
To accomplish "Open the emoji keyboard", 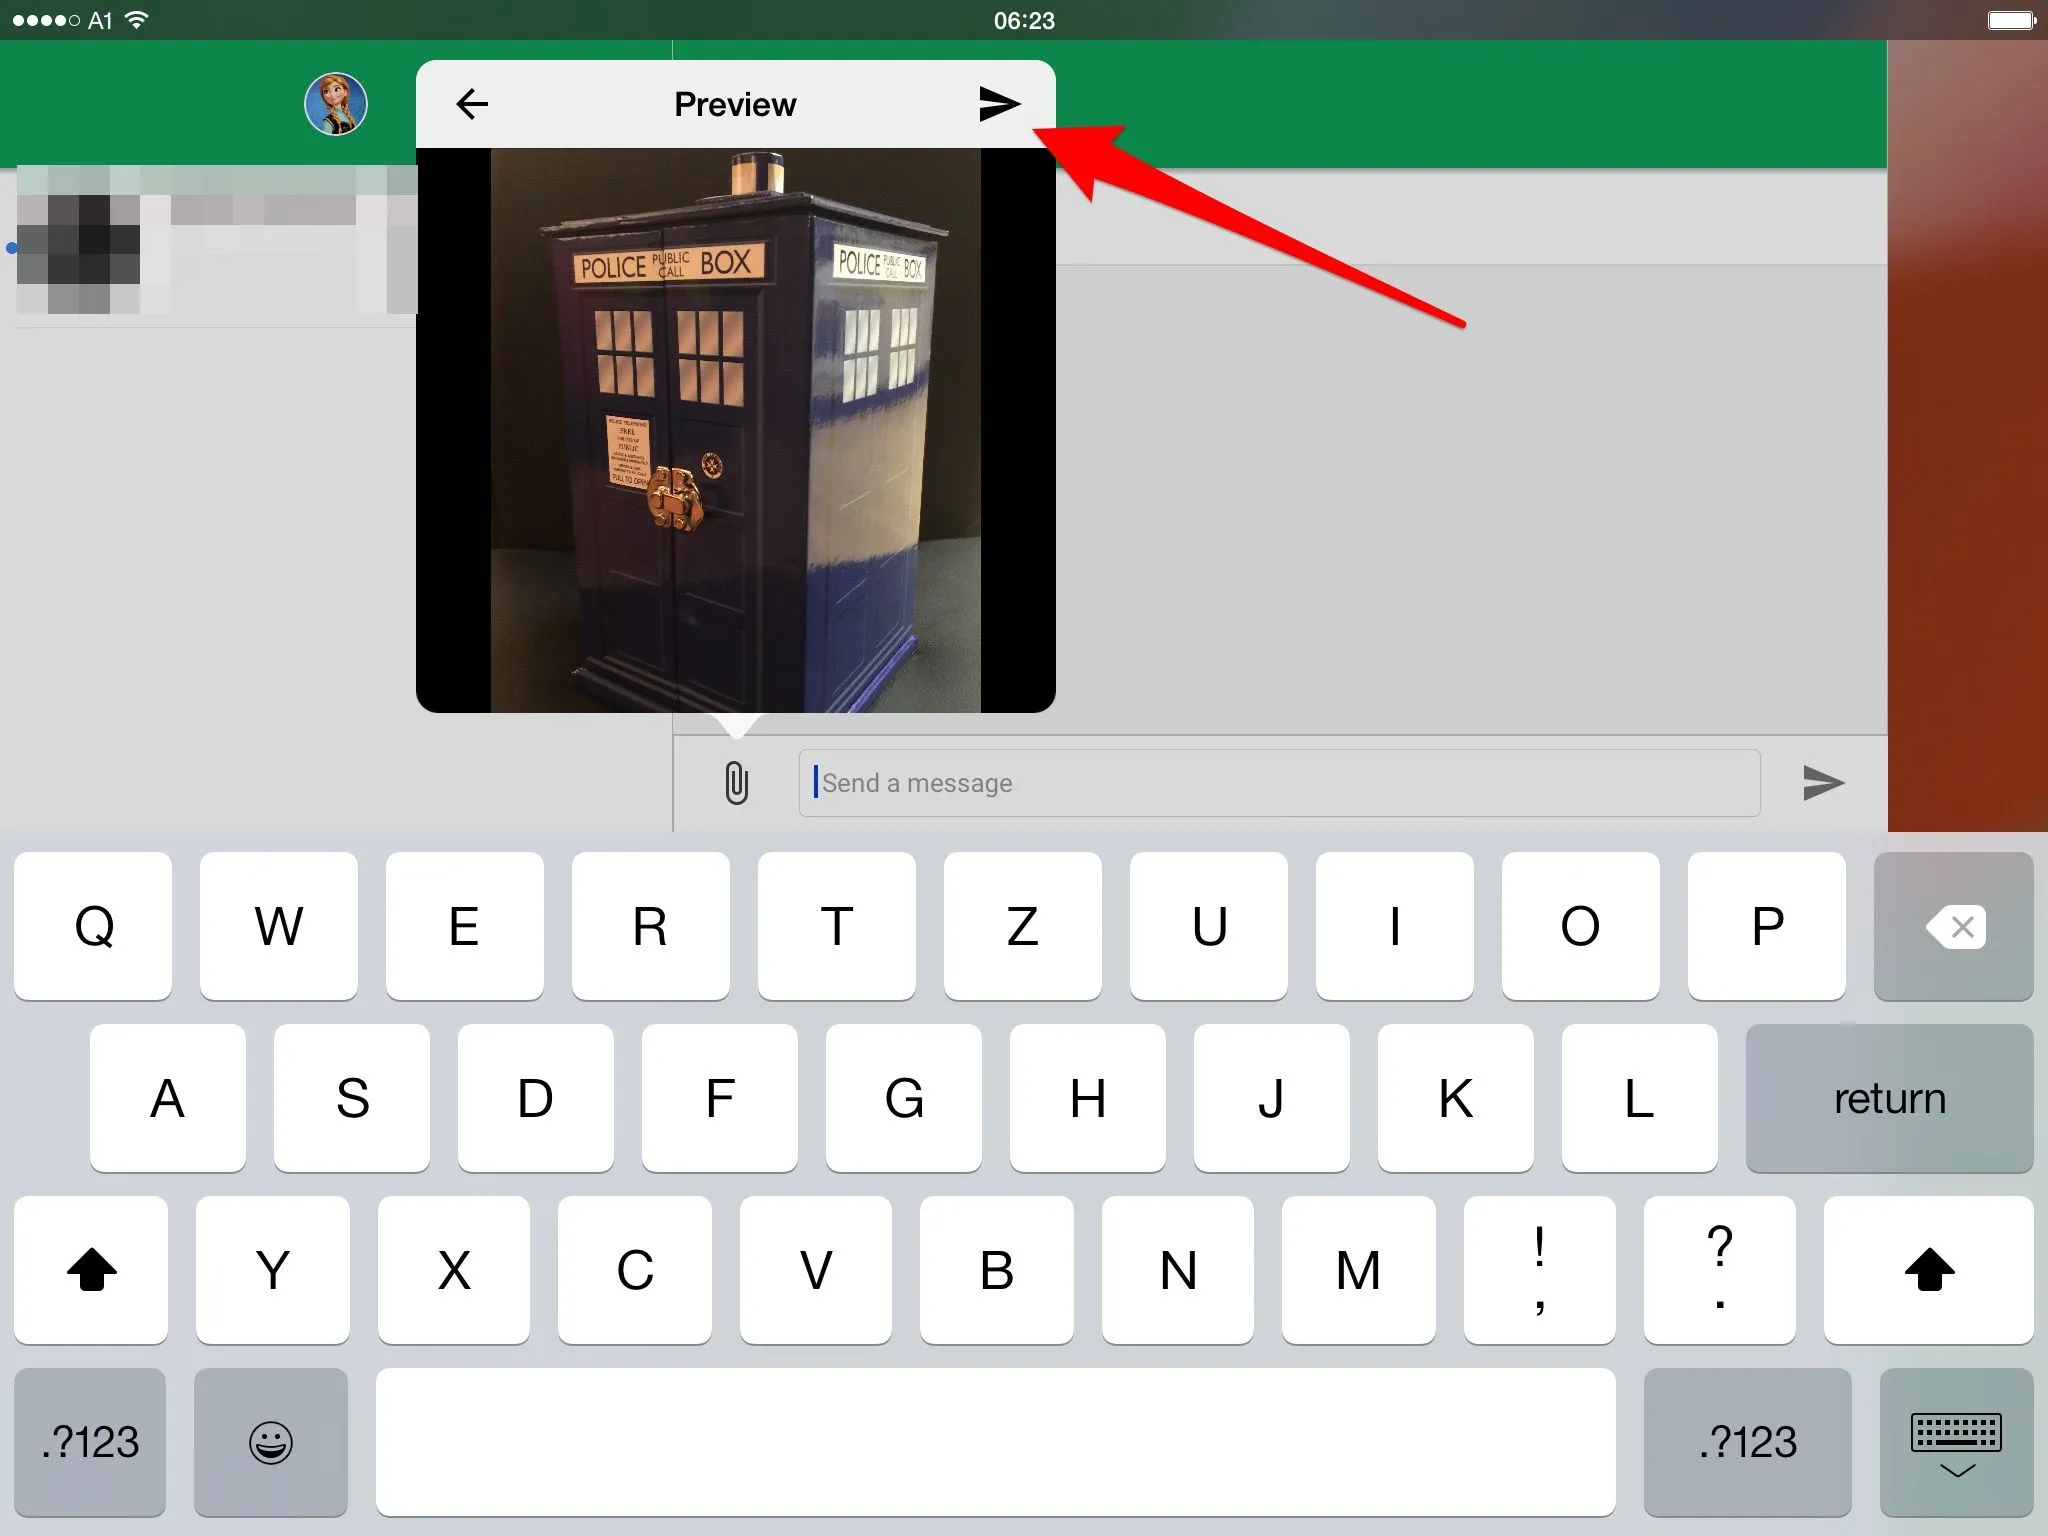I will pos(270,1442).
